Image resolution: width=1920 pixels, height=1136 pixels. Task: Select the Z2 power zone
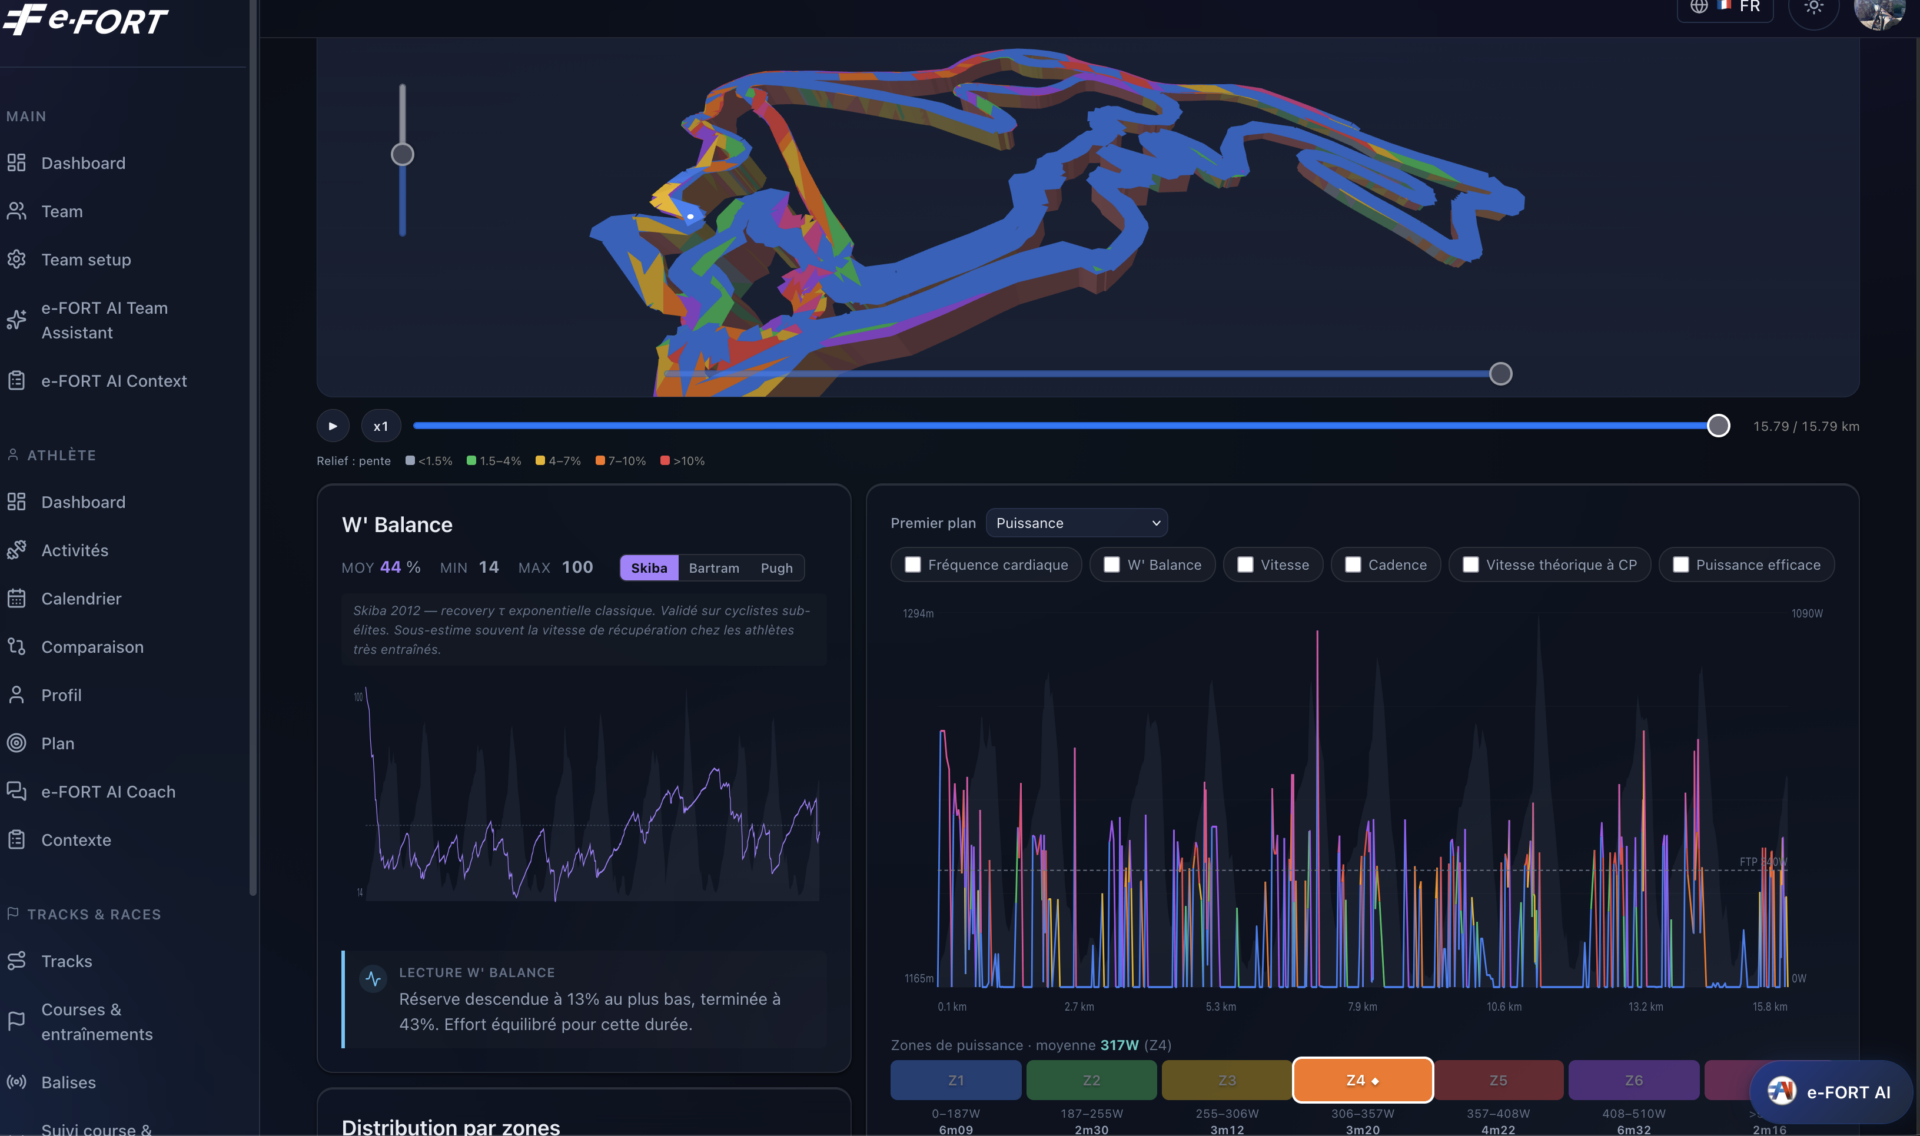tap(1092, 1080)
